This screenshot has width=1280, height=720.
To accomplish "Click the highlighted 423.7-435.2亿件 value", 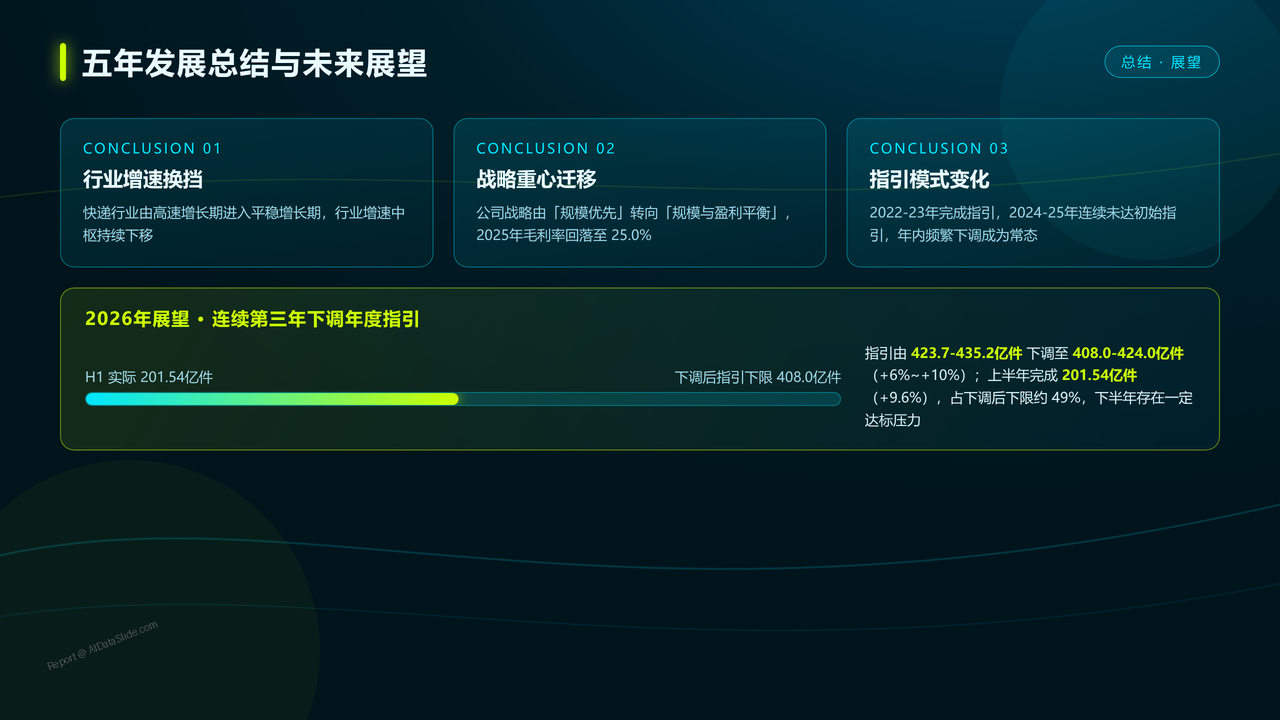I will pyautogui.click(x=966, y=353).
